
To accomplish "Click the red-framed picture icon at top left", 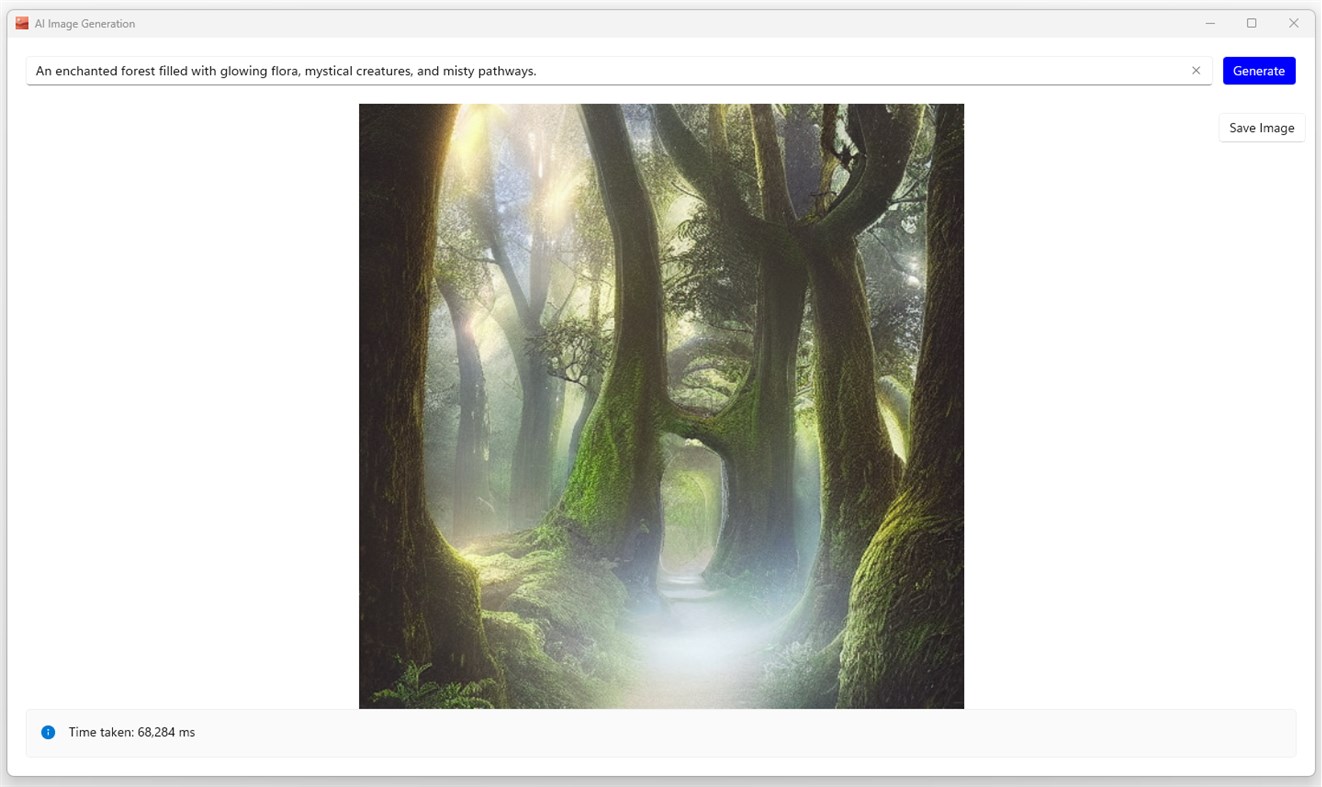I will pyautogui.click(x=20, y=22).
